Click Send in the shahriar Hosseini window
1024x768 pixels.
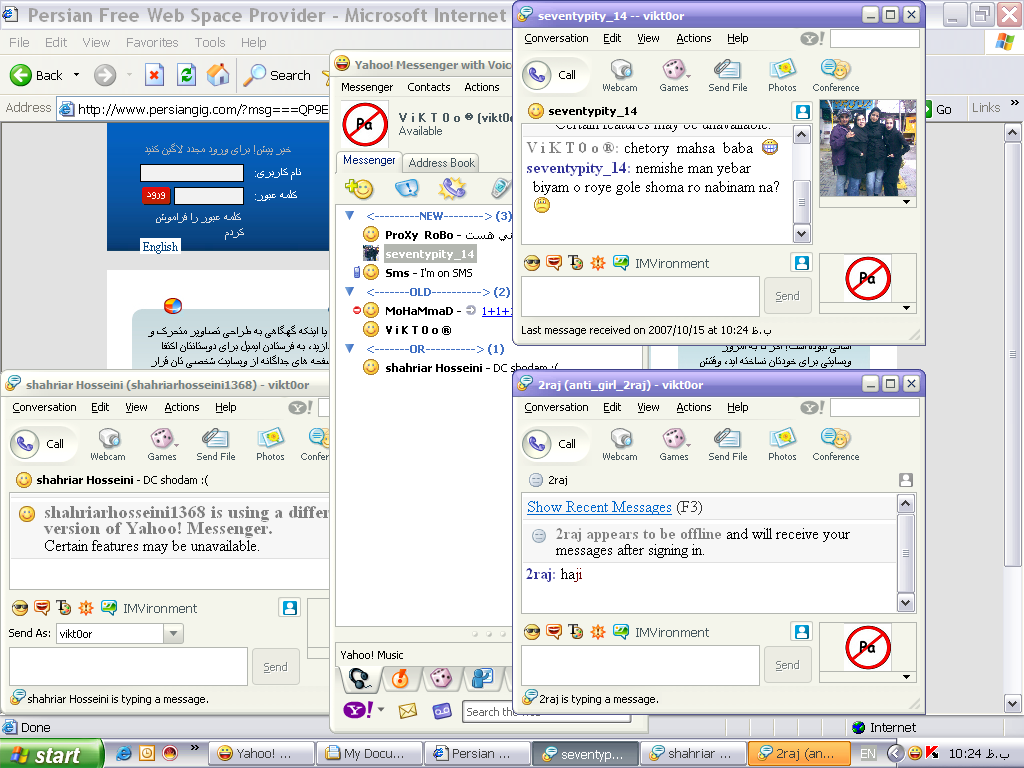click(x=275, y=667)
